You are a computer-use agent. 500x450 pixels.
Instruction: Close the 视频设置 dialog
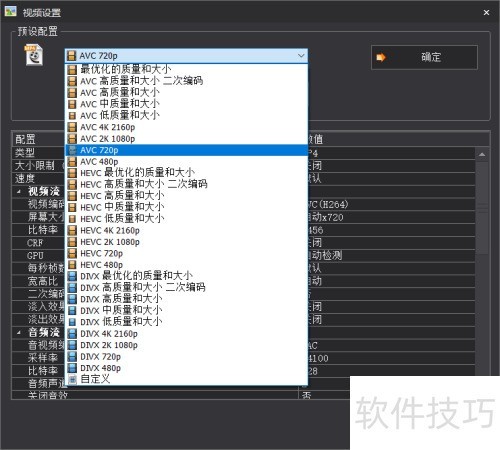[486, 12]
